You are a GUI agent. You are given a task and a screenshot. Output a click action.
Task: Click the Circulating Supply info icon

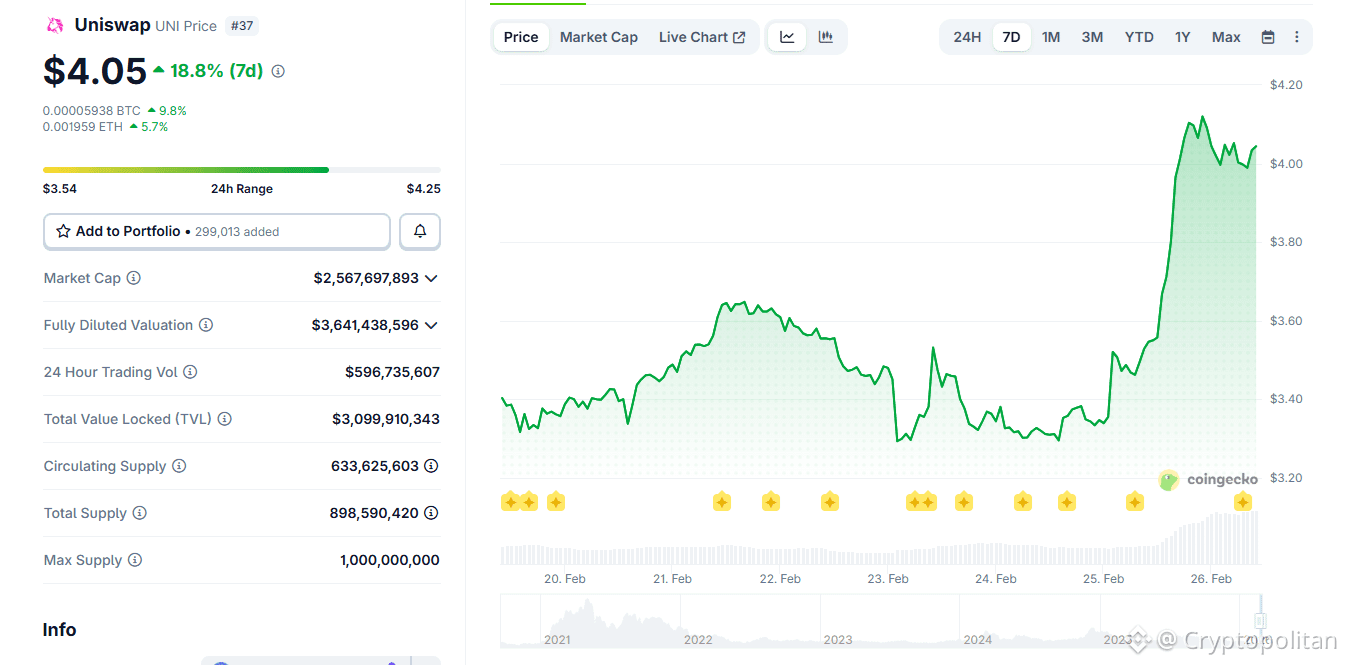(x=179, y=466)
